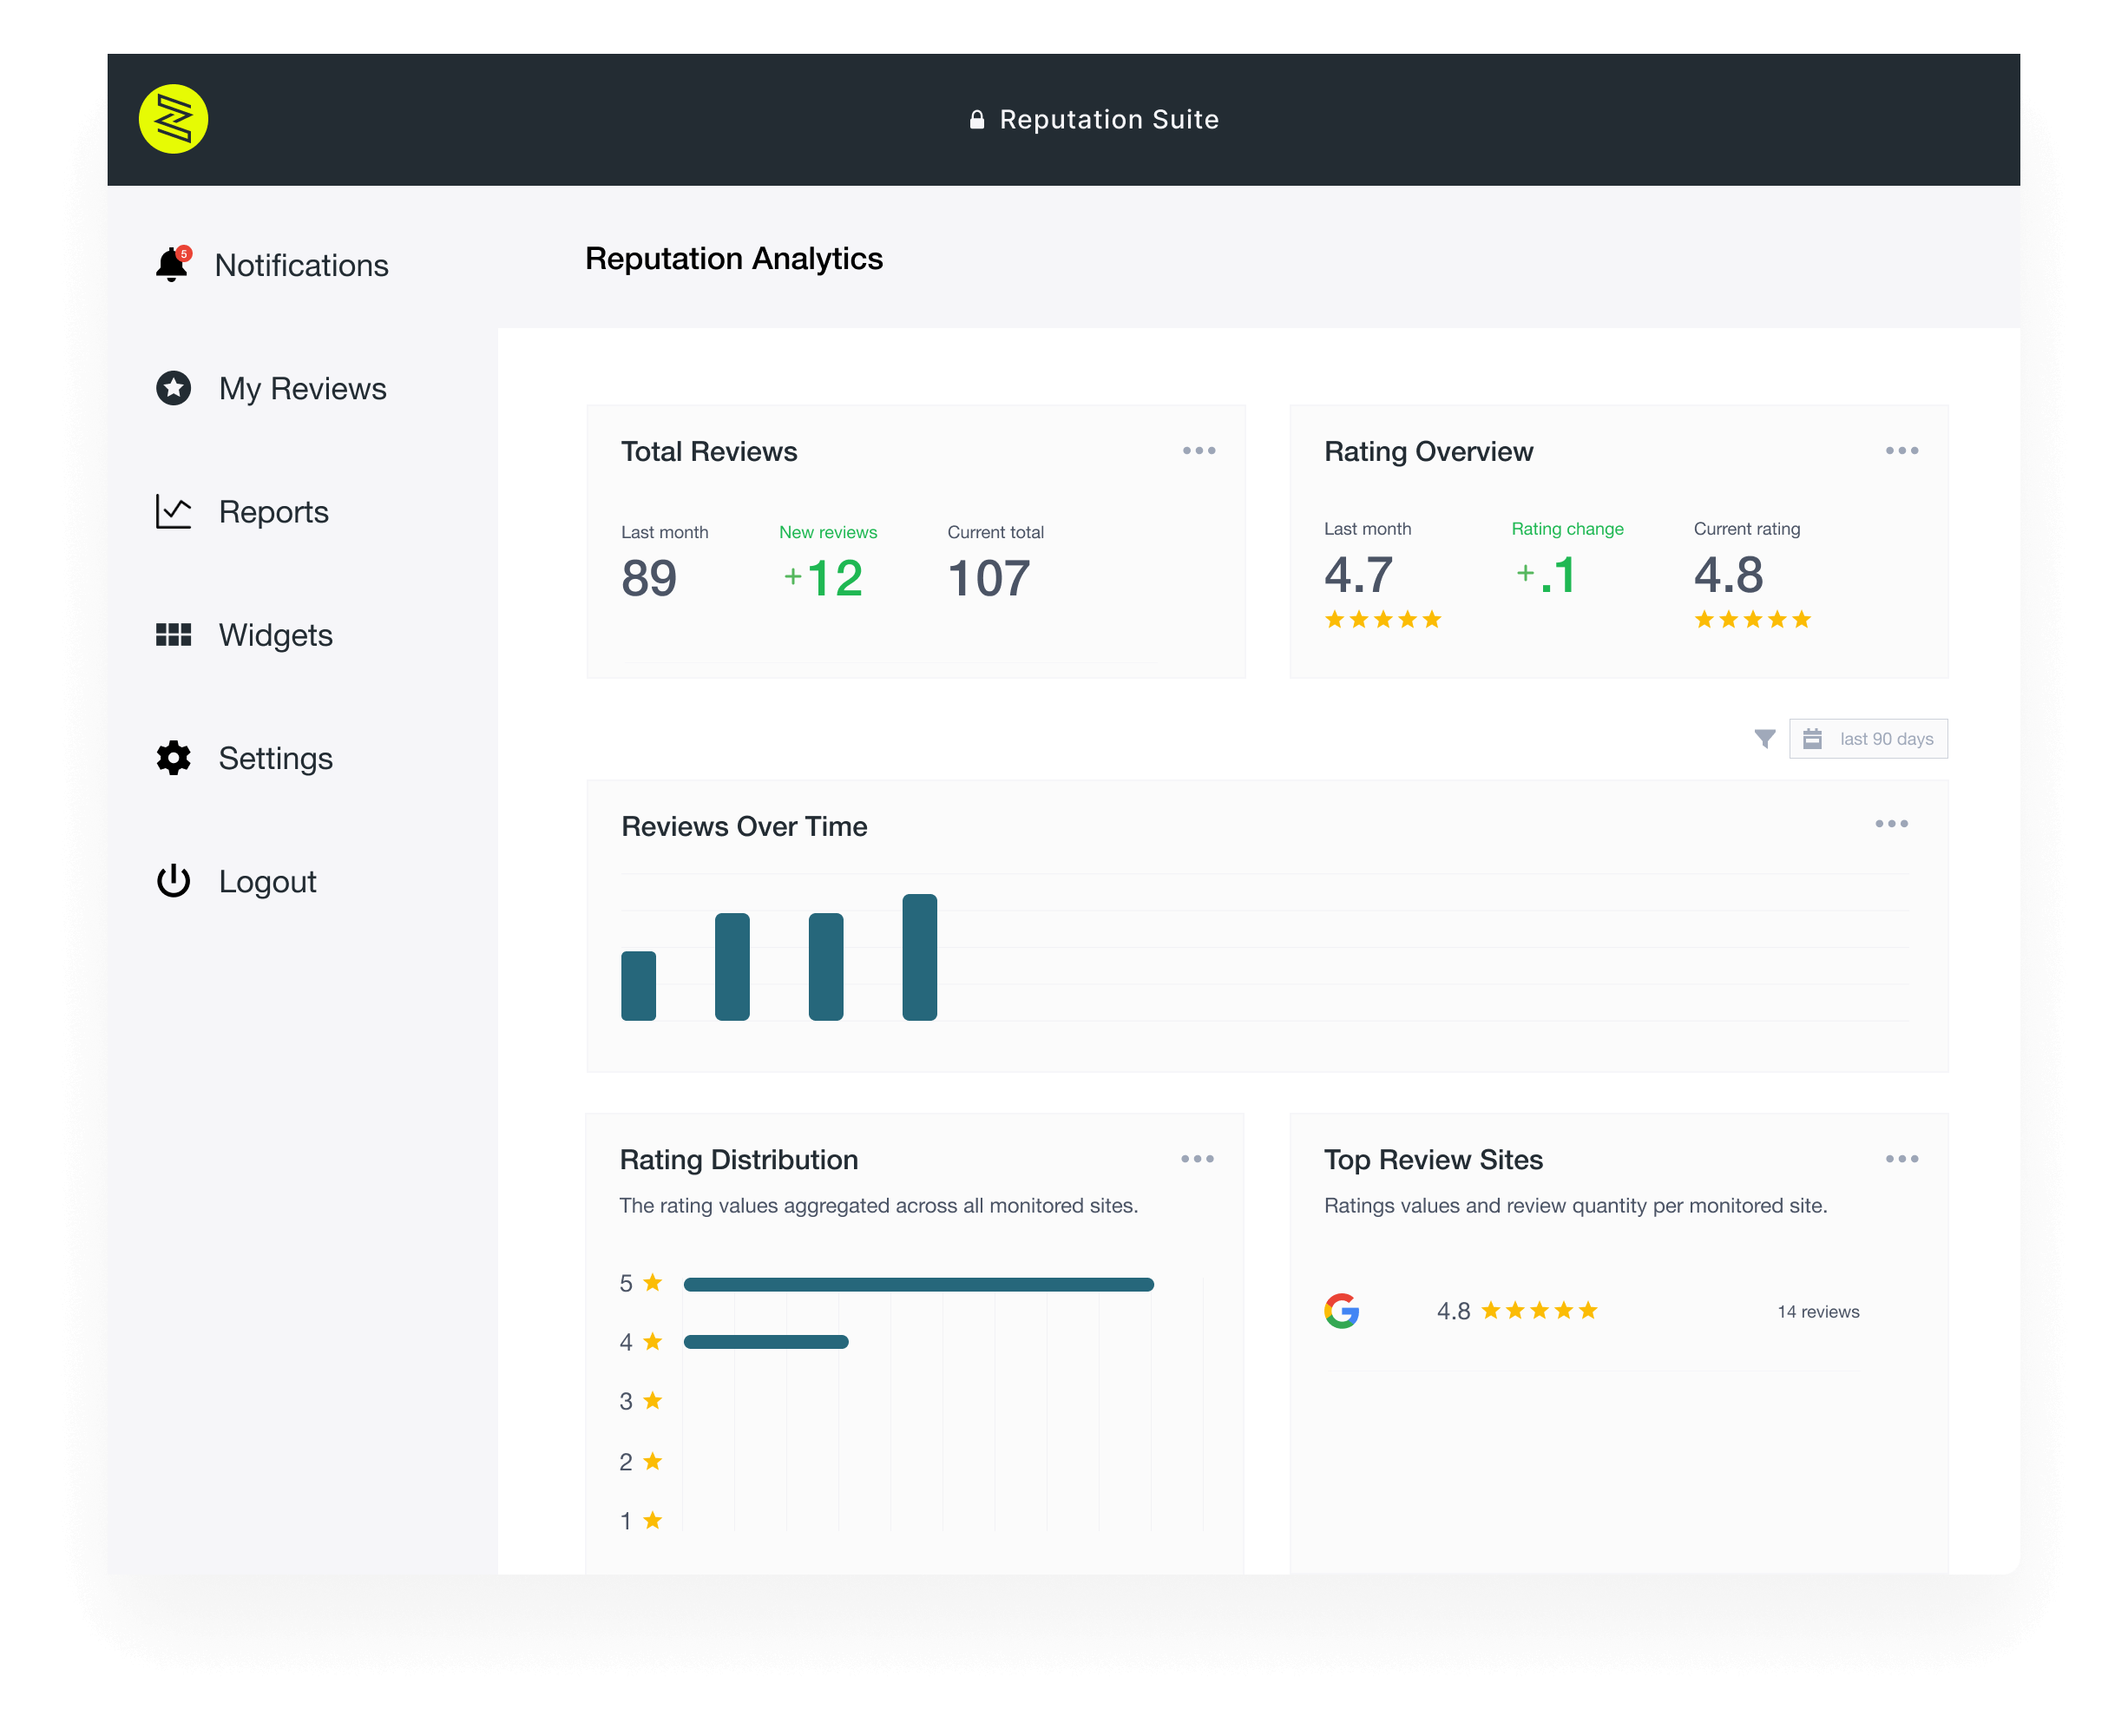
Task: Click the Google 4.8 star rating
Action: [1518, 1311]
